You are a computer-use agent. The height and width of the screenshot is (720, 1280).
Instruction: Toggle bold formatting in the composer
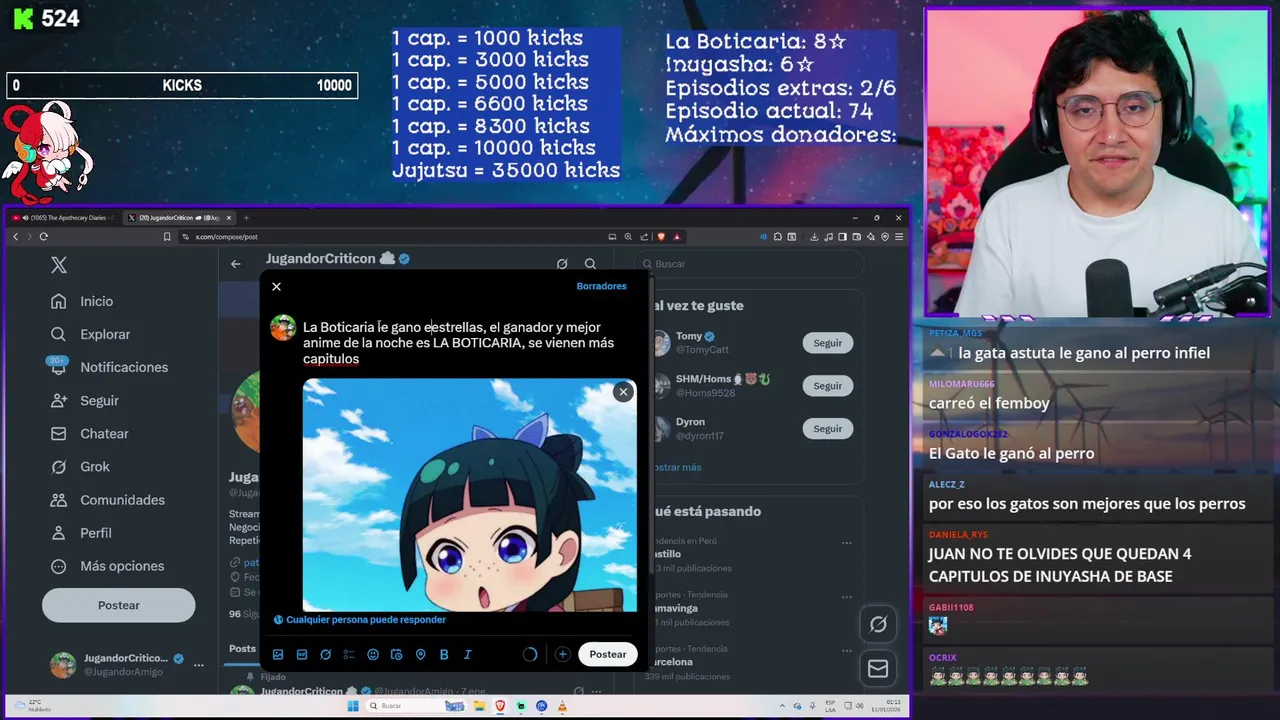[444, 655]
